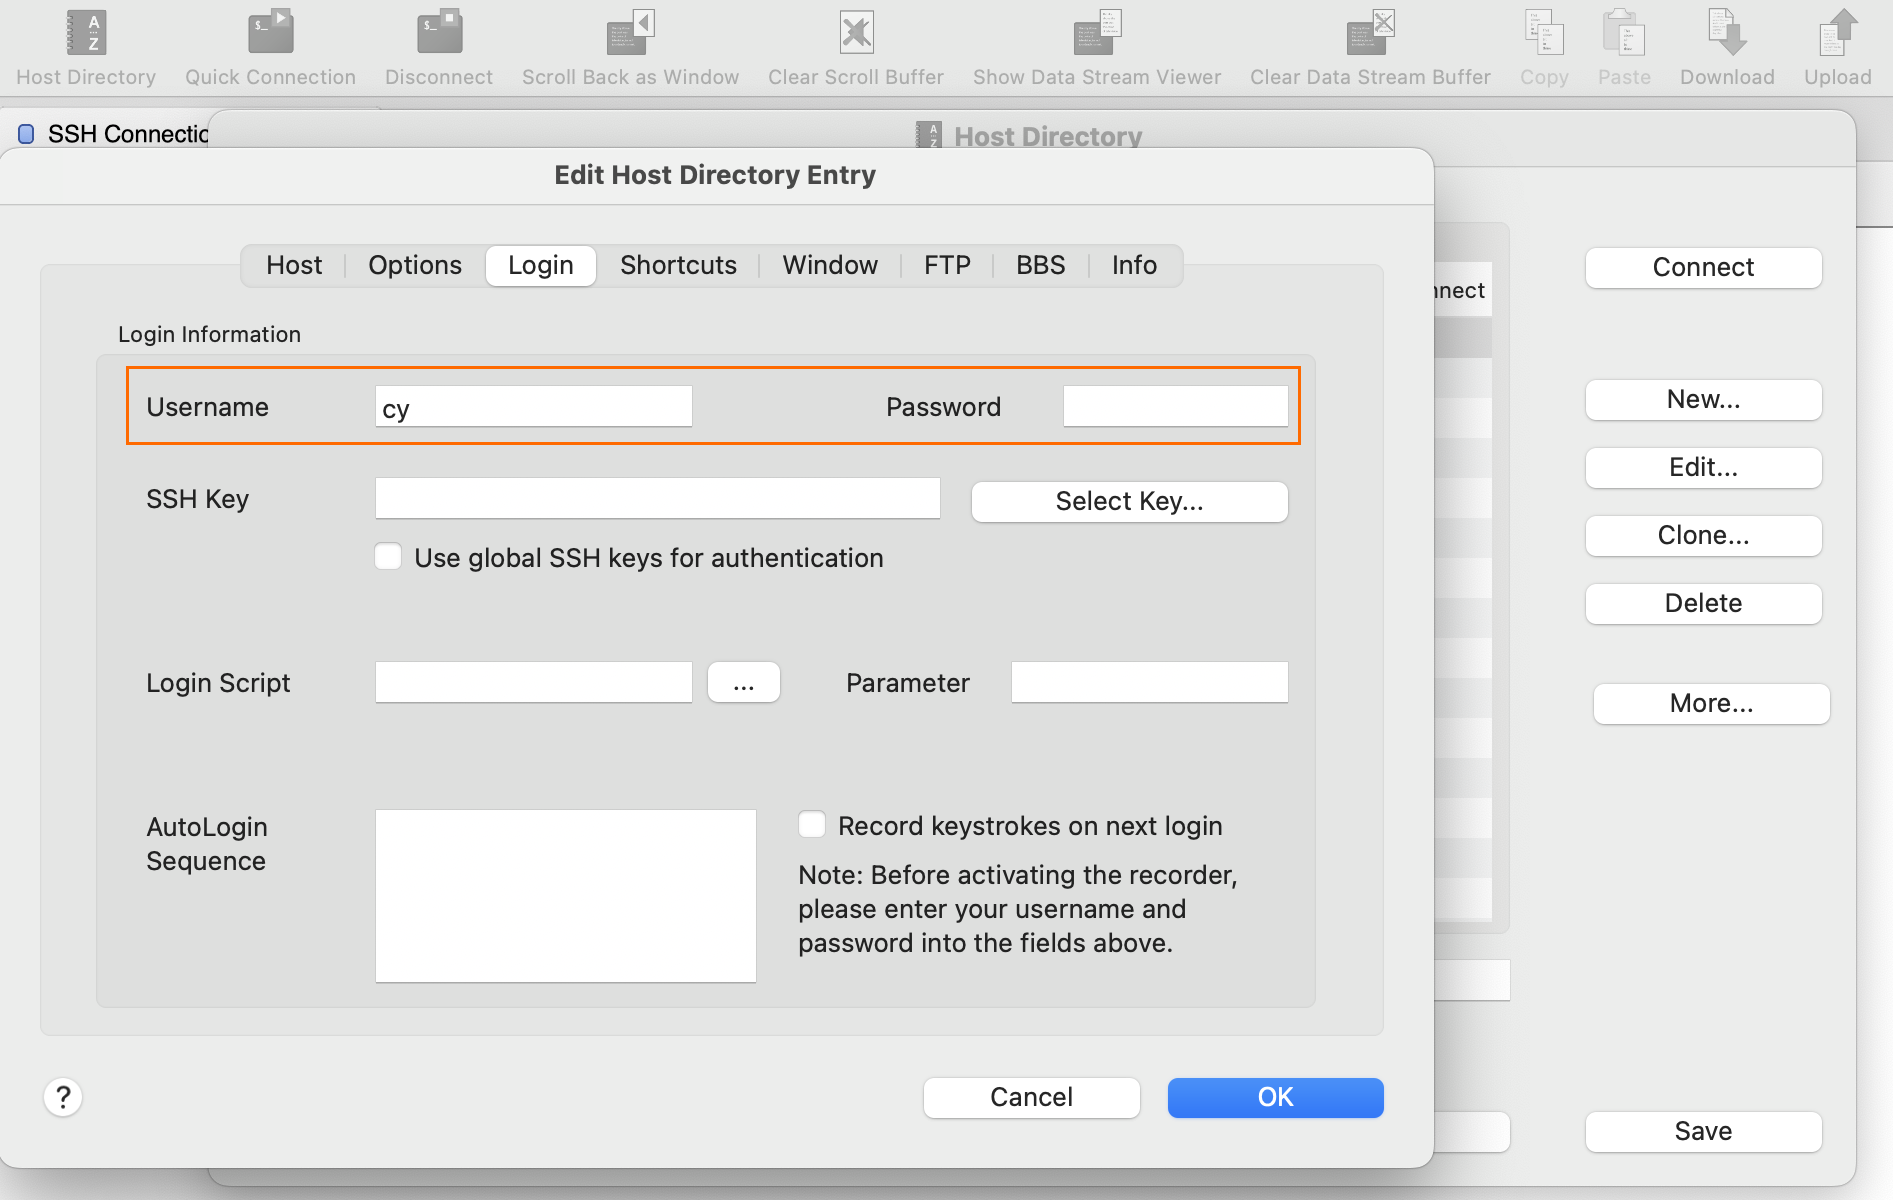Select the Login tab
Image resolution: width=1893 pixels, height=1200 pixels.
coord(541,265)
